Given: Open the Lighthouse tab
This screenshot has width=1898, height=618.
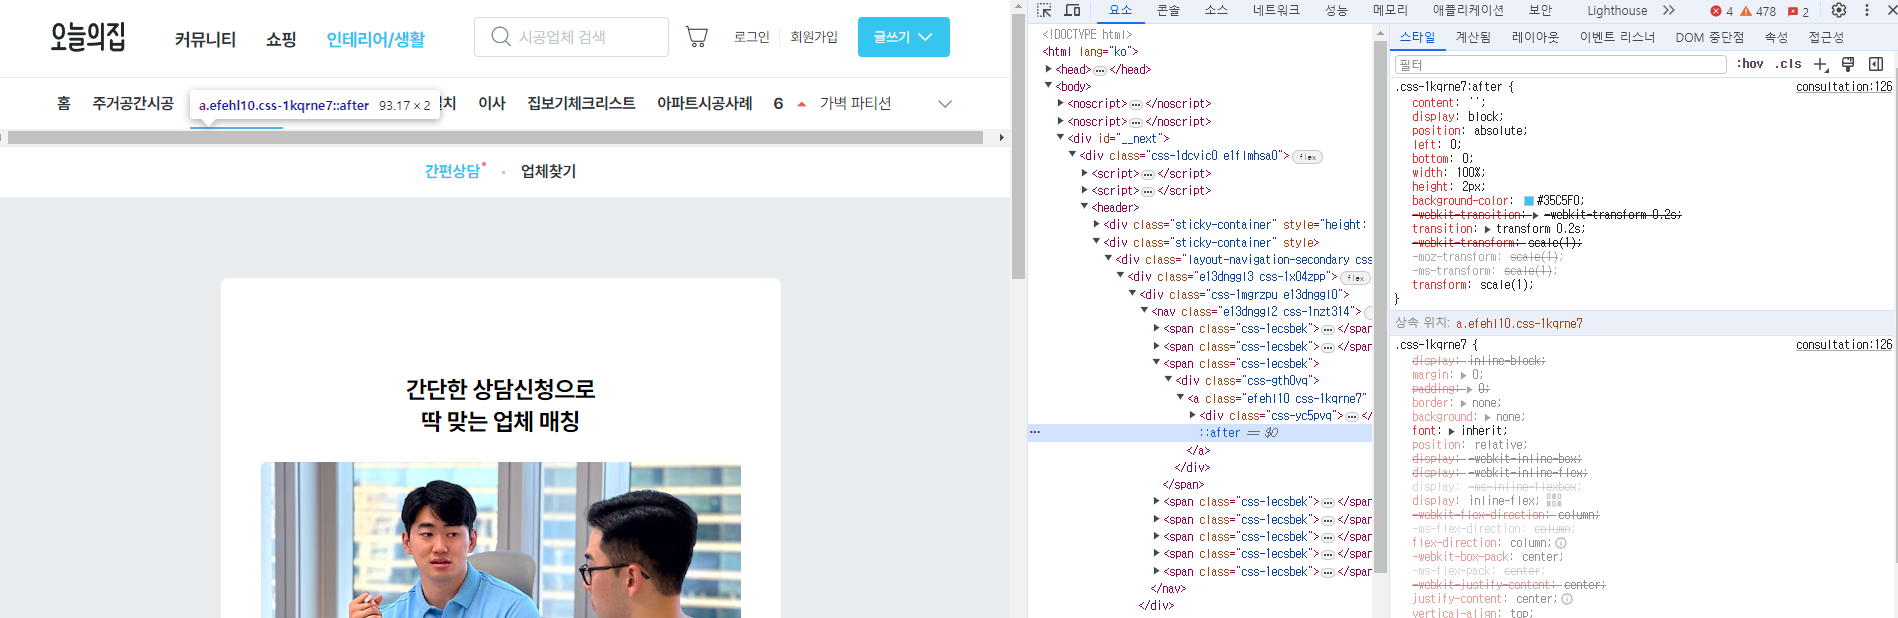Looking at the screenshot, I should tap(1617, 10).
